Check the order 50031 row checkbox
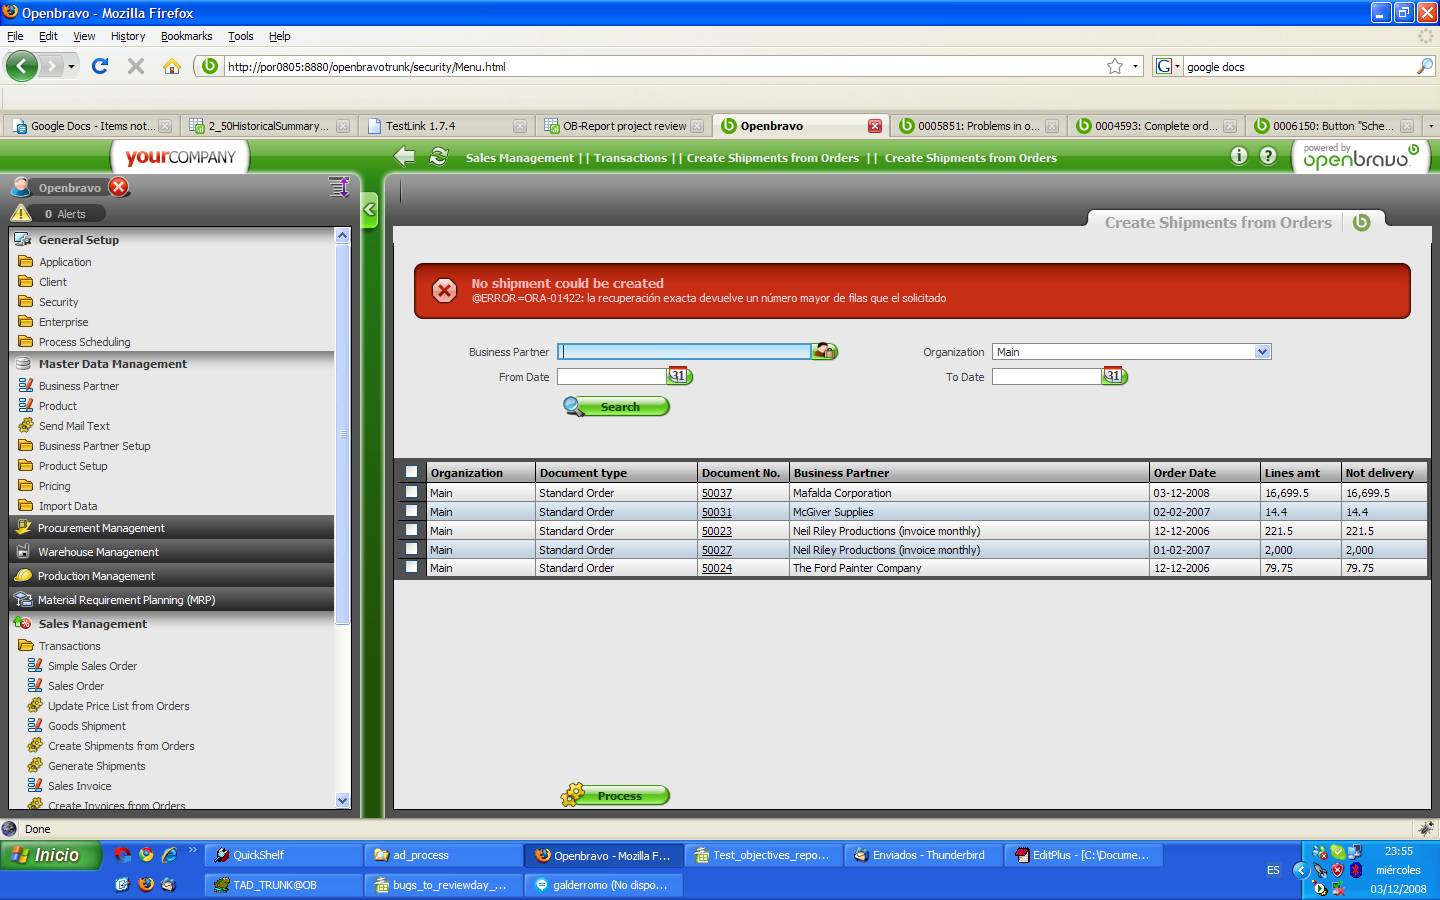The image size is (1440, 900). tap(411, 511)
